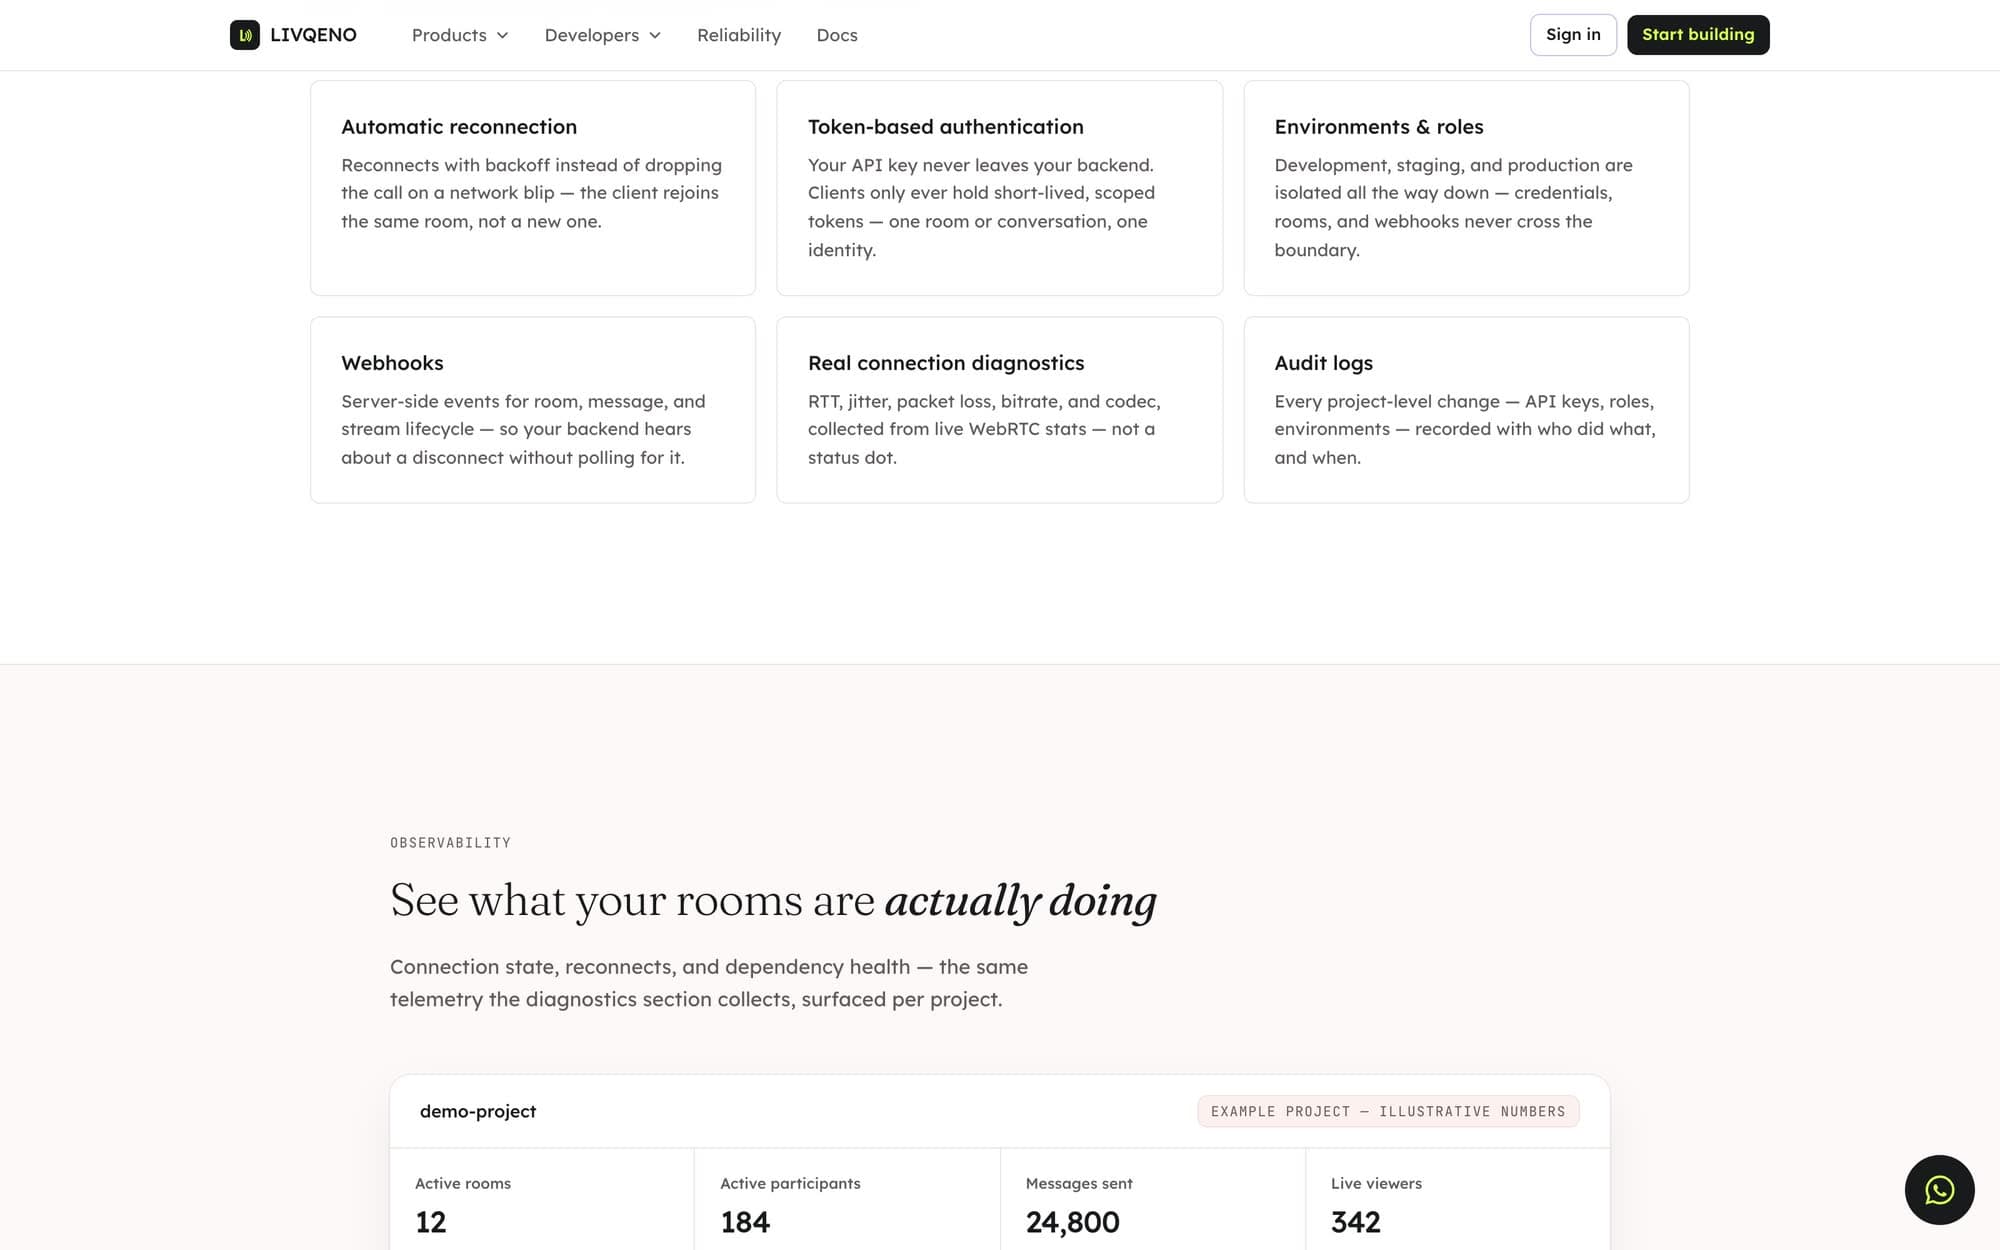
Task: Click the LIVQENO brand name
Action: click(x=313, y=35)
